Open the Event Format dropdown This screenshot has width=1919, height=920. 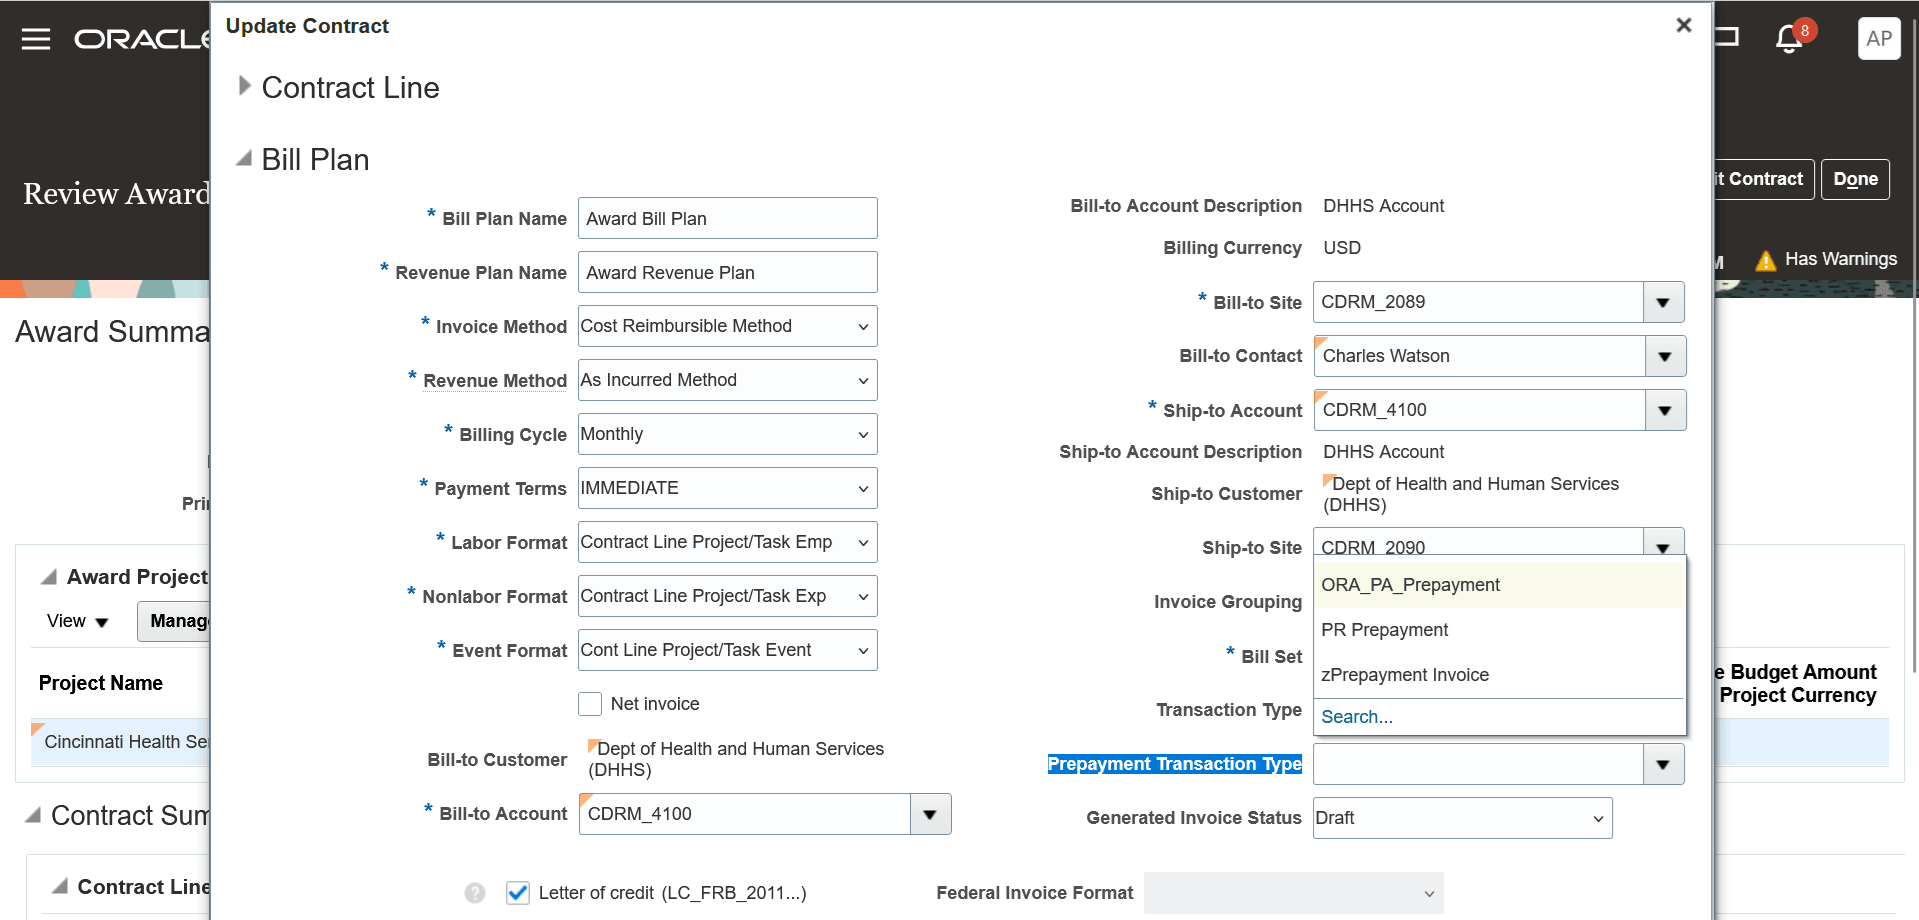click(728, 650)
